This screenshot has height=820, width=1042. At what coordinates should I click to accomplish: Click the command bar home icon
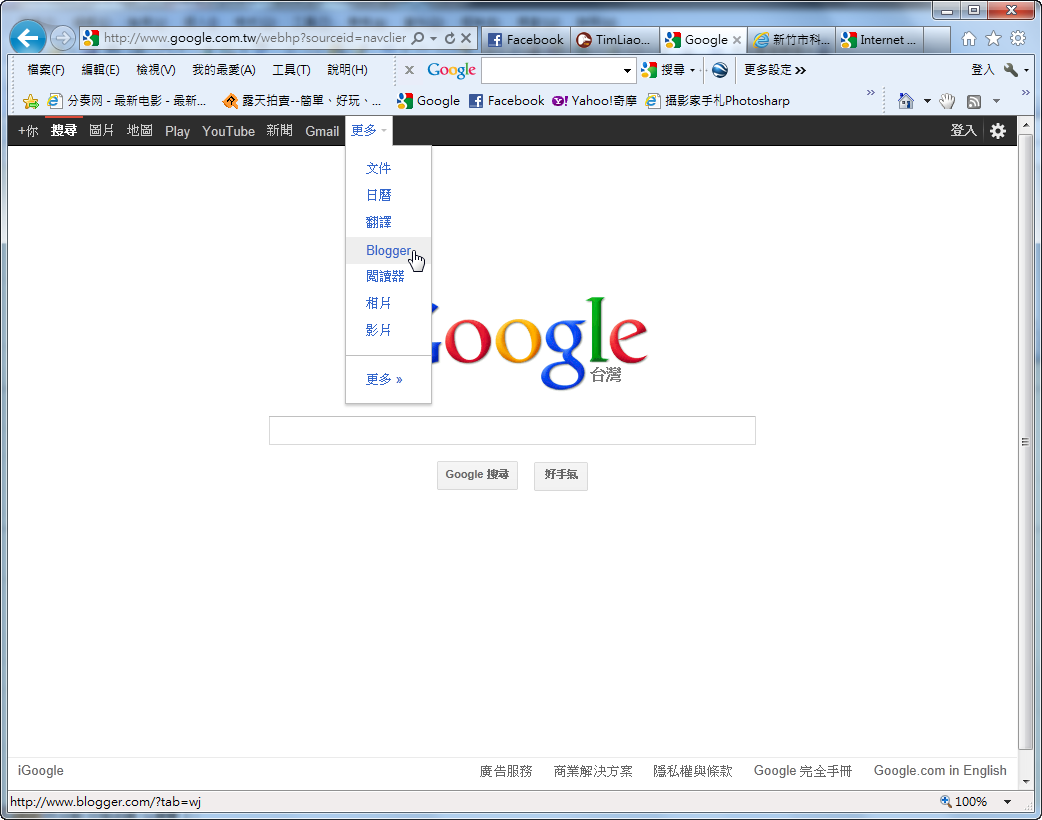coord(906,101)
